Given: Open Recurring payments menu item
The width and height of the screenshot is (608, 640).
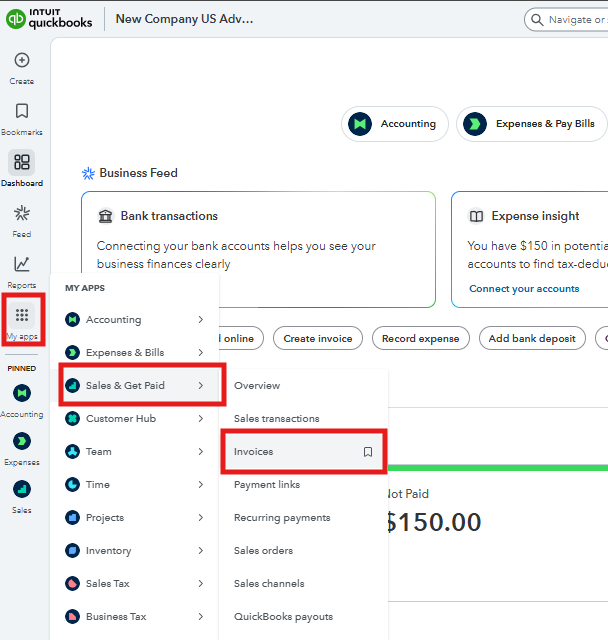Looking at the screenshot, I should [x=303, y=518].
